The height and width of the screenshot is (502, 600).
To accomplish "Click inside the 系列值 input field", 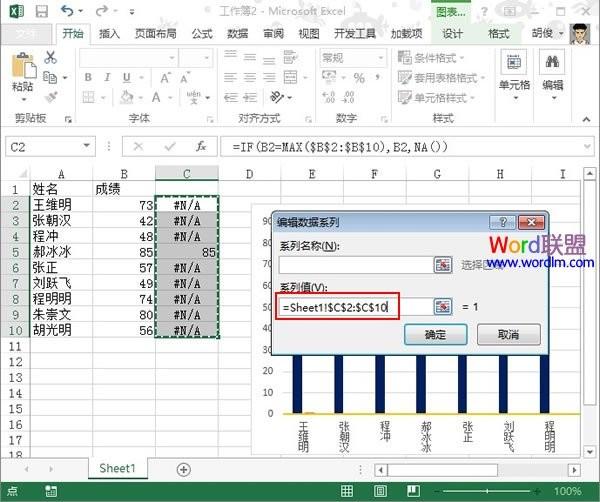I will (x=350, y=306).
